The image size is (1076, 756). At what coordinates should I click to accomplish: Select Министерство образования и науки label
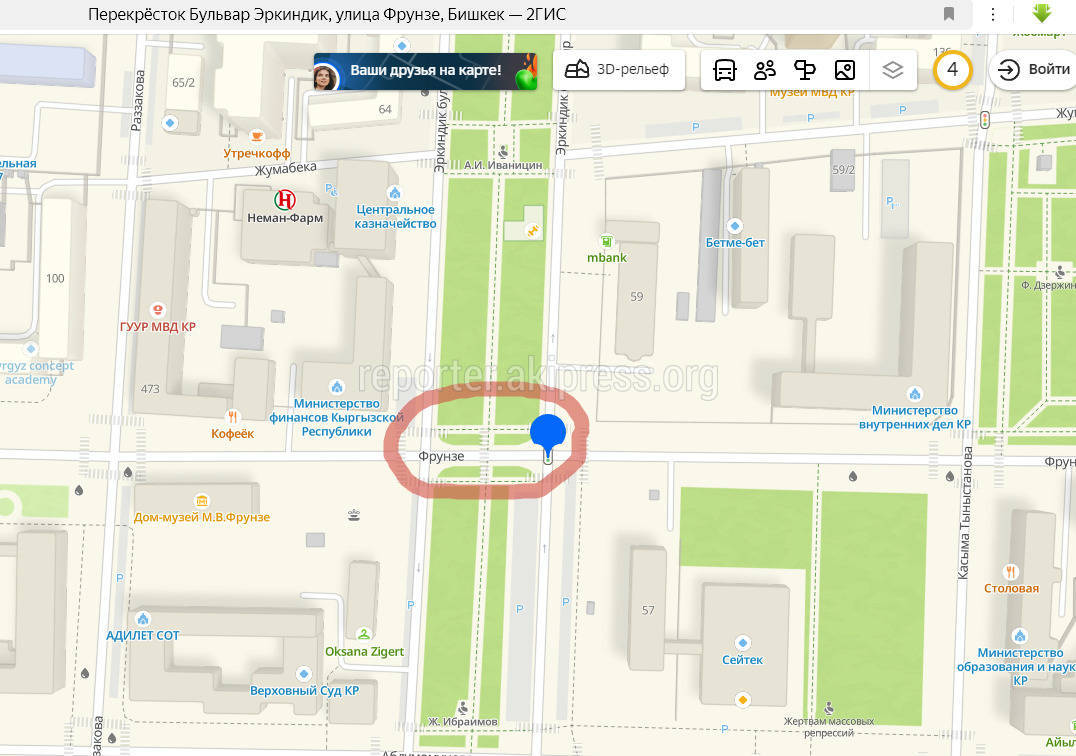click(x=1016, y=666)
